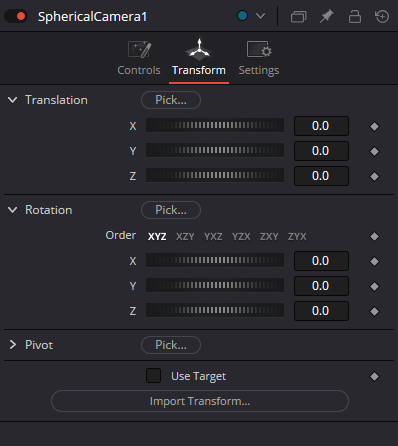Switch to the Settings tab

(259, 59)
